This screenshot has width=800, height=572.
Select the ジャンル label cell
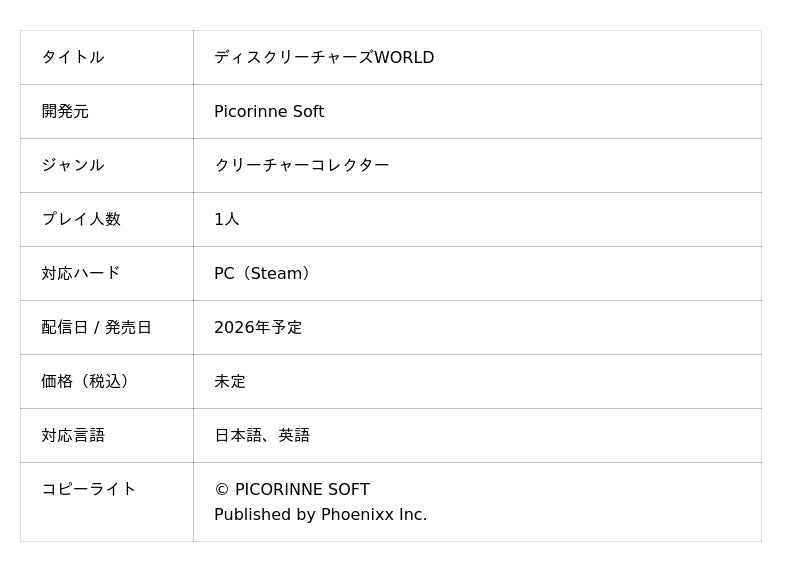tap(73, 165)
